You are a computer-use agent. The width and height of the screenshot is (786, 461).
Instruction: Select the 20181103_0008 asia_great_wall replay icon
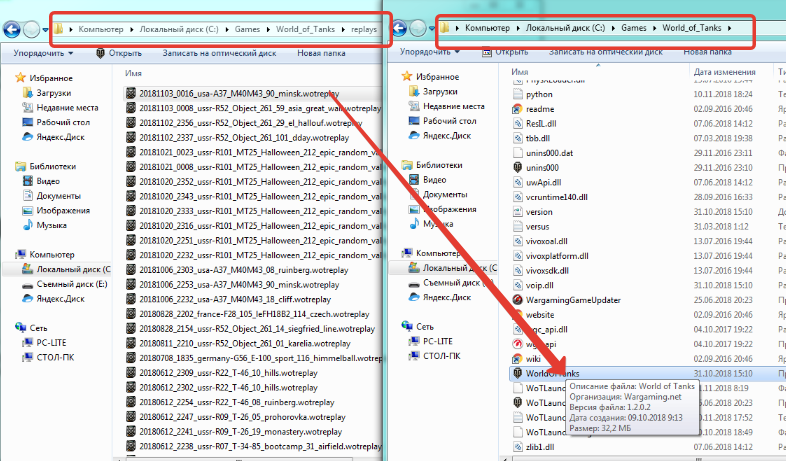coord(131,108)
